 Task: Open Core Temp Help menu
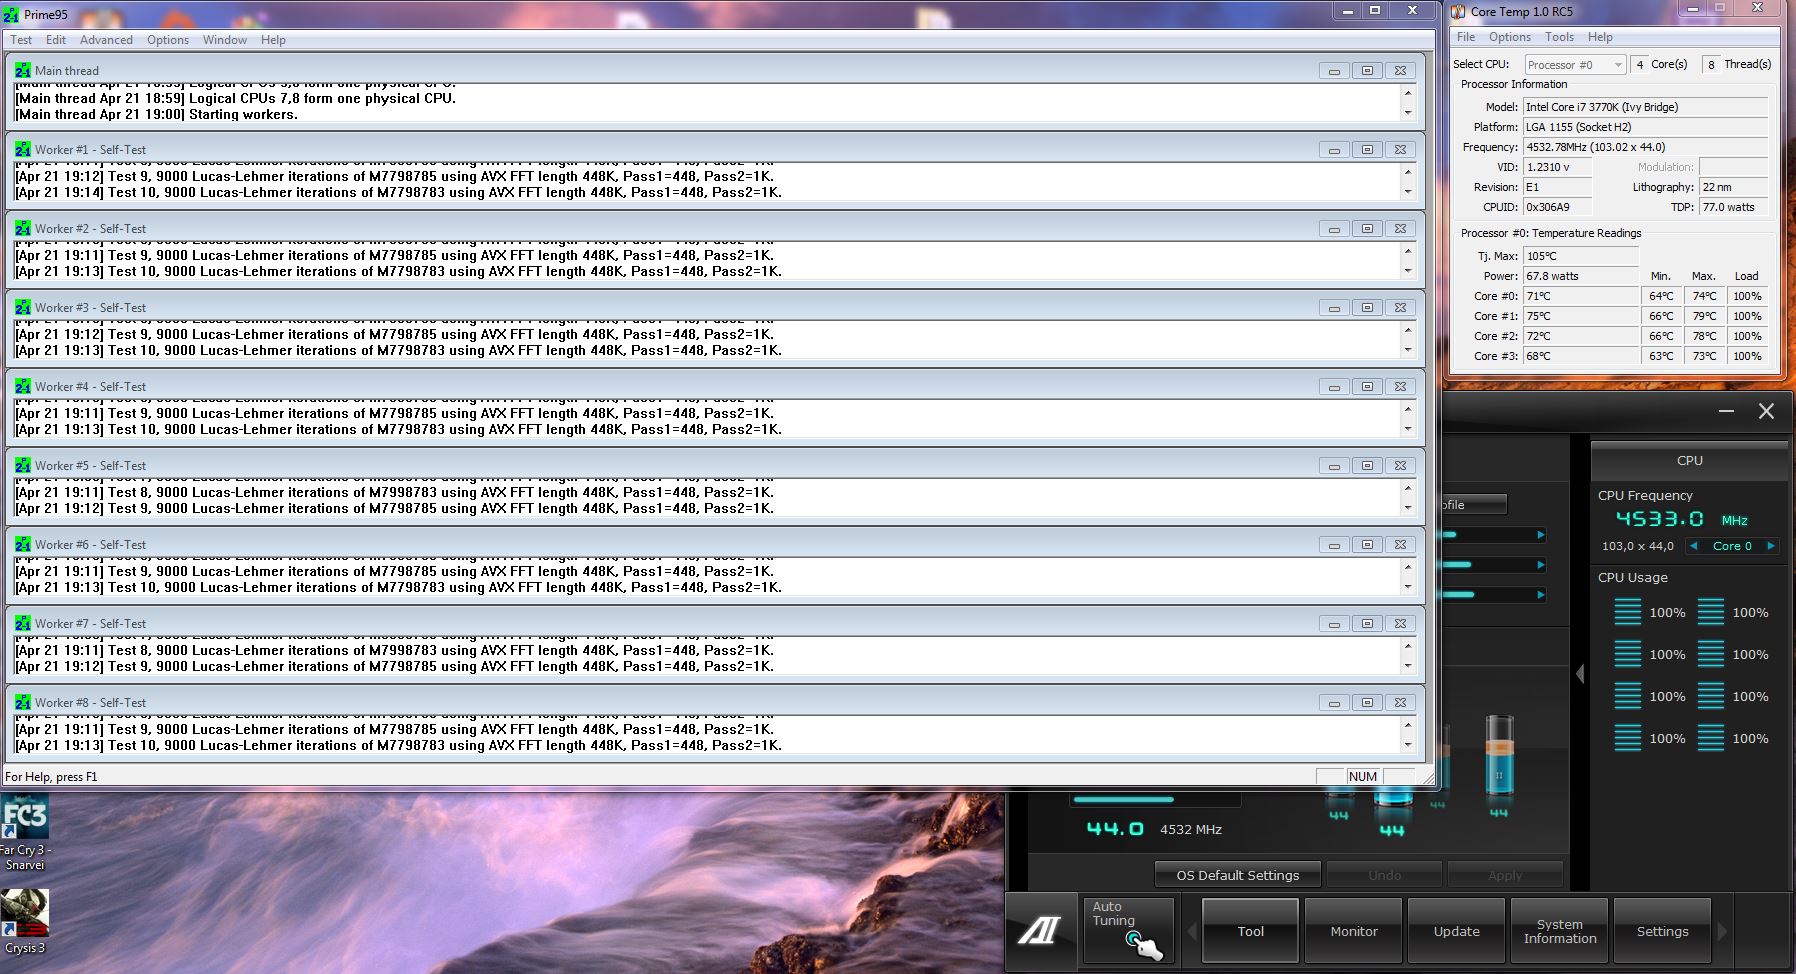[1600, 37]
